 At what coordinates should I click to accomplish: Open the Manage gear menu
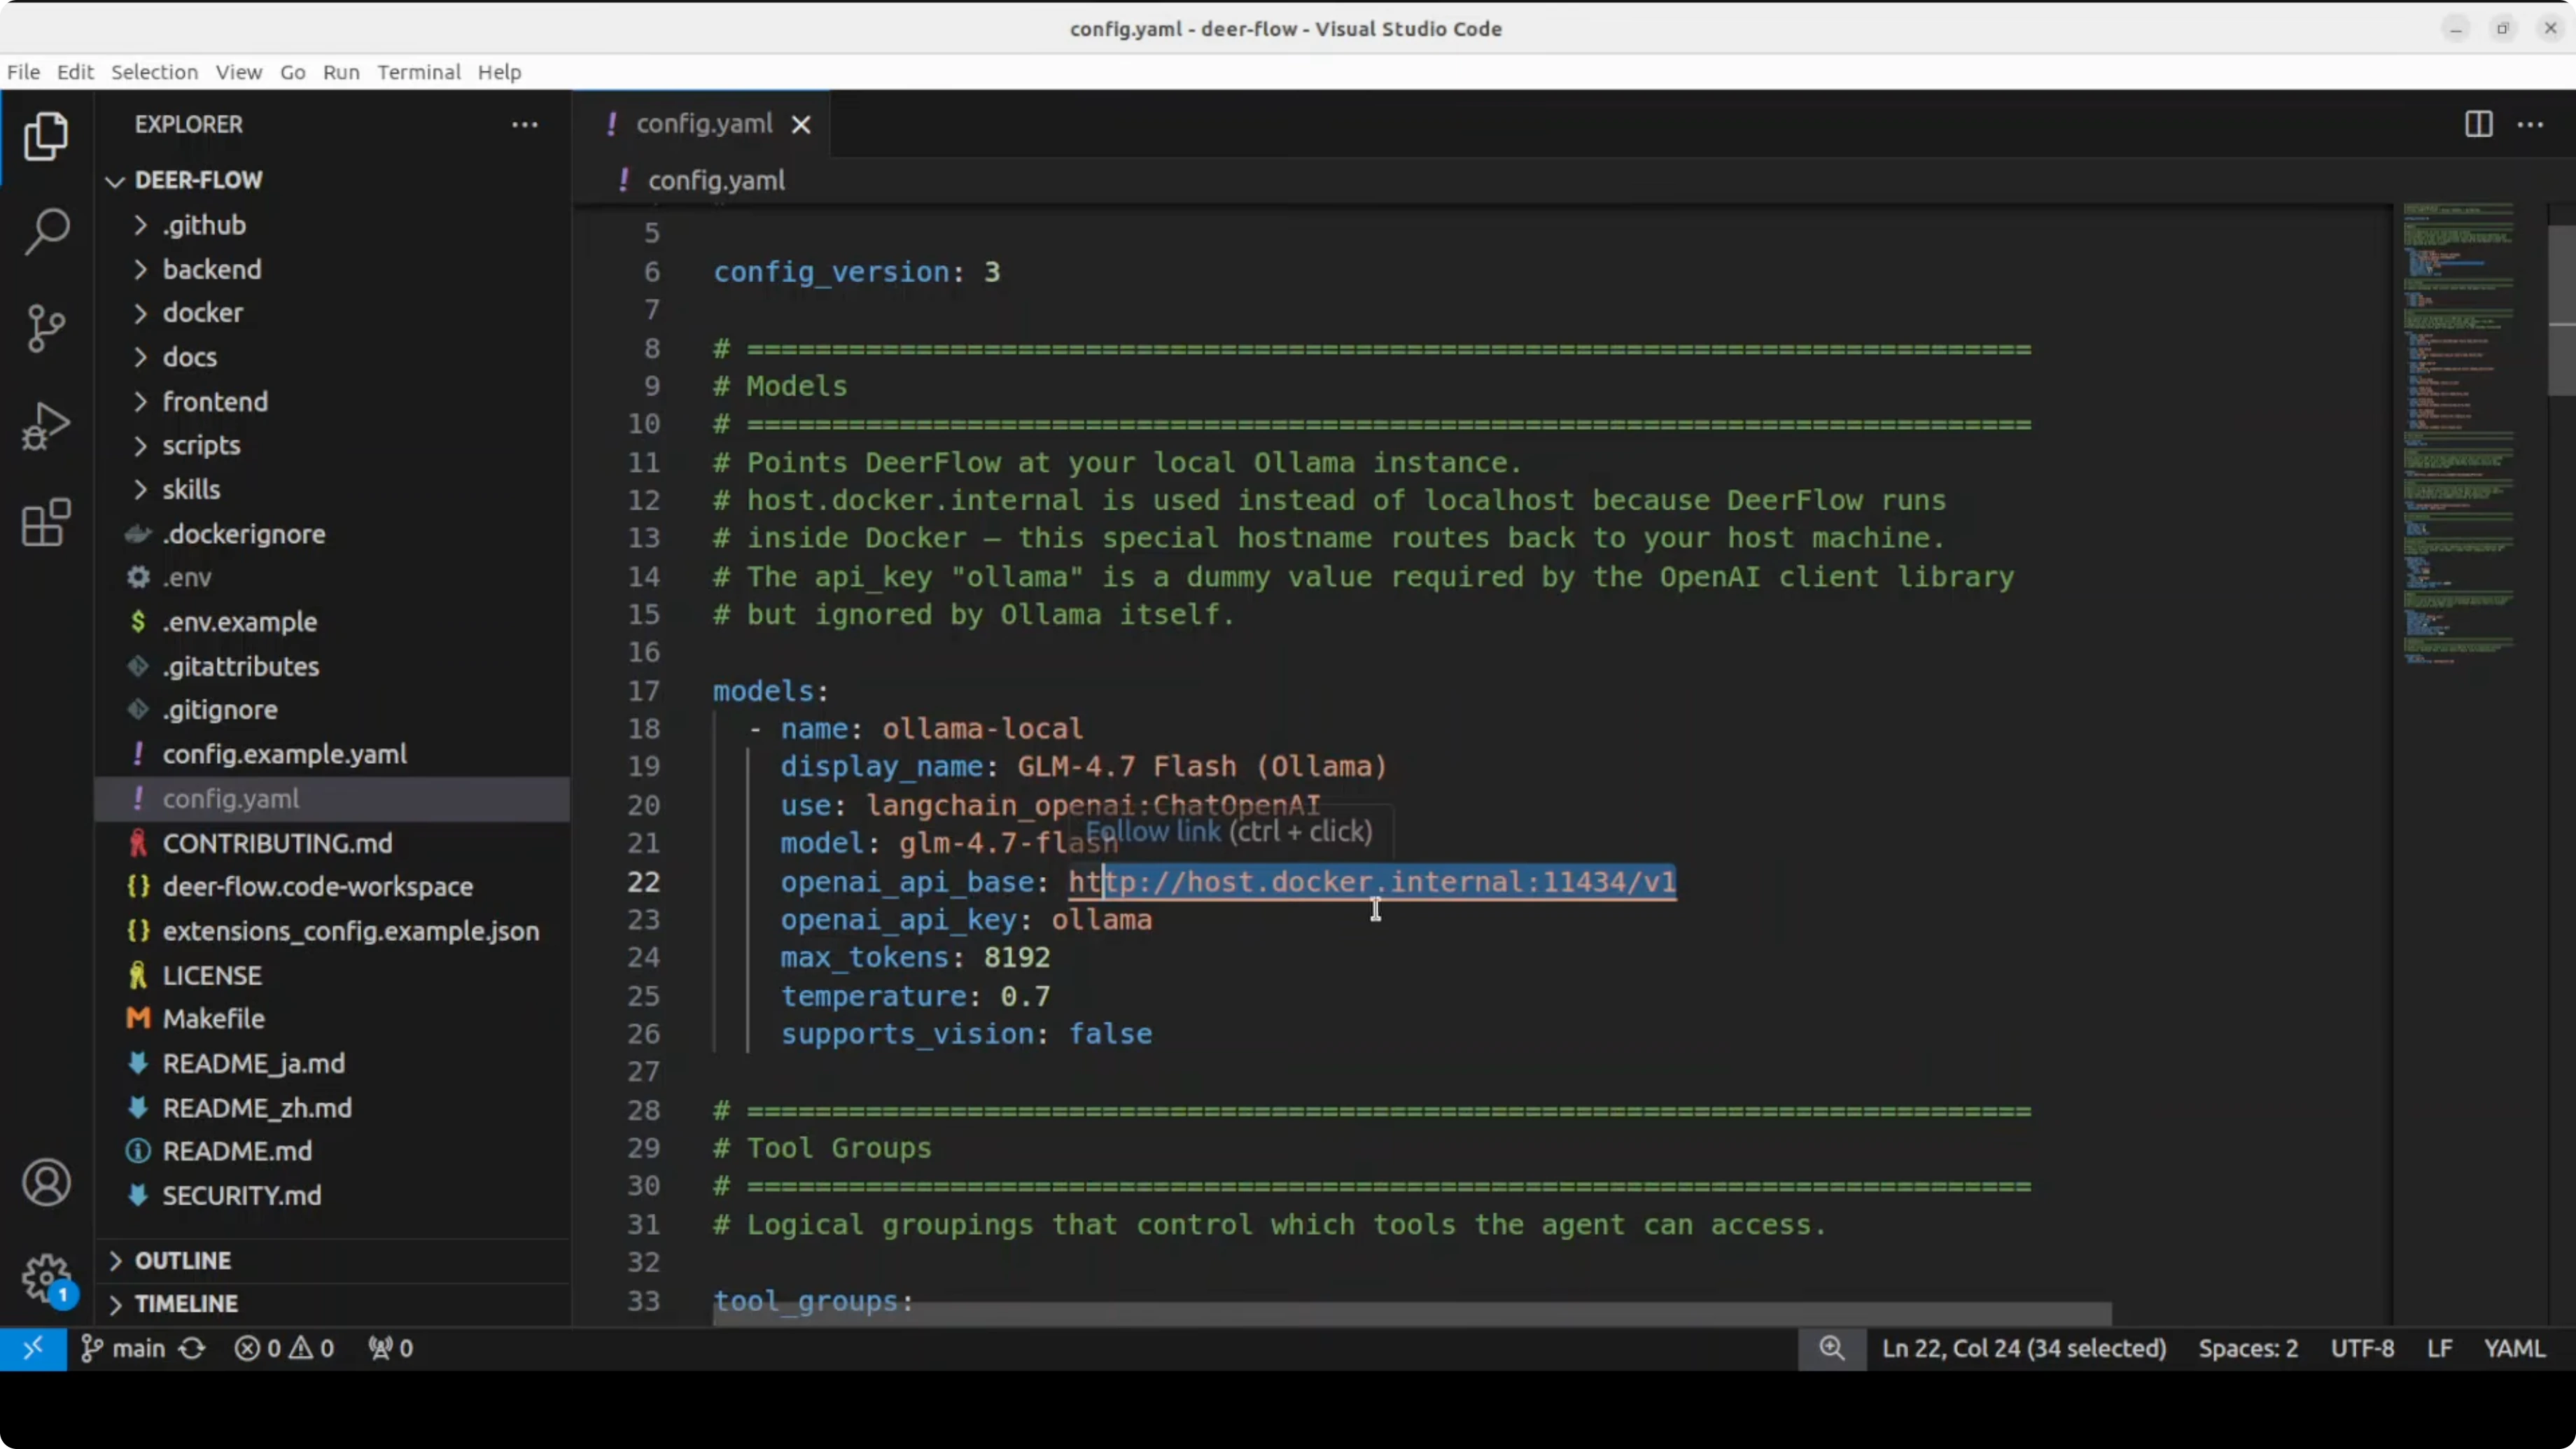click(x=46, y=1277)
